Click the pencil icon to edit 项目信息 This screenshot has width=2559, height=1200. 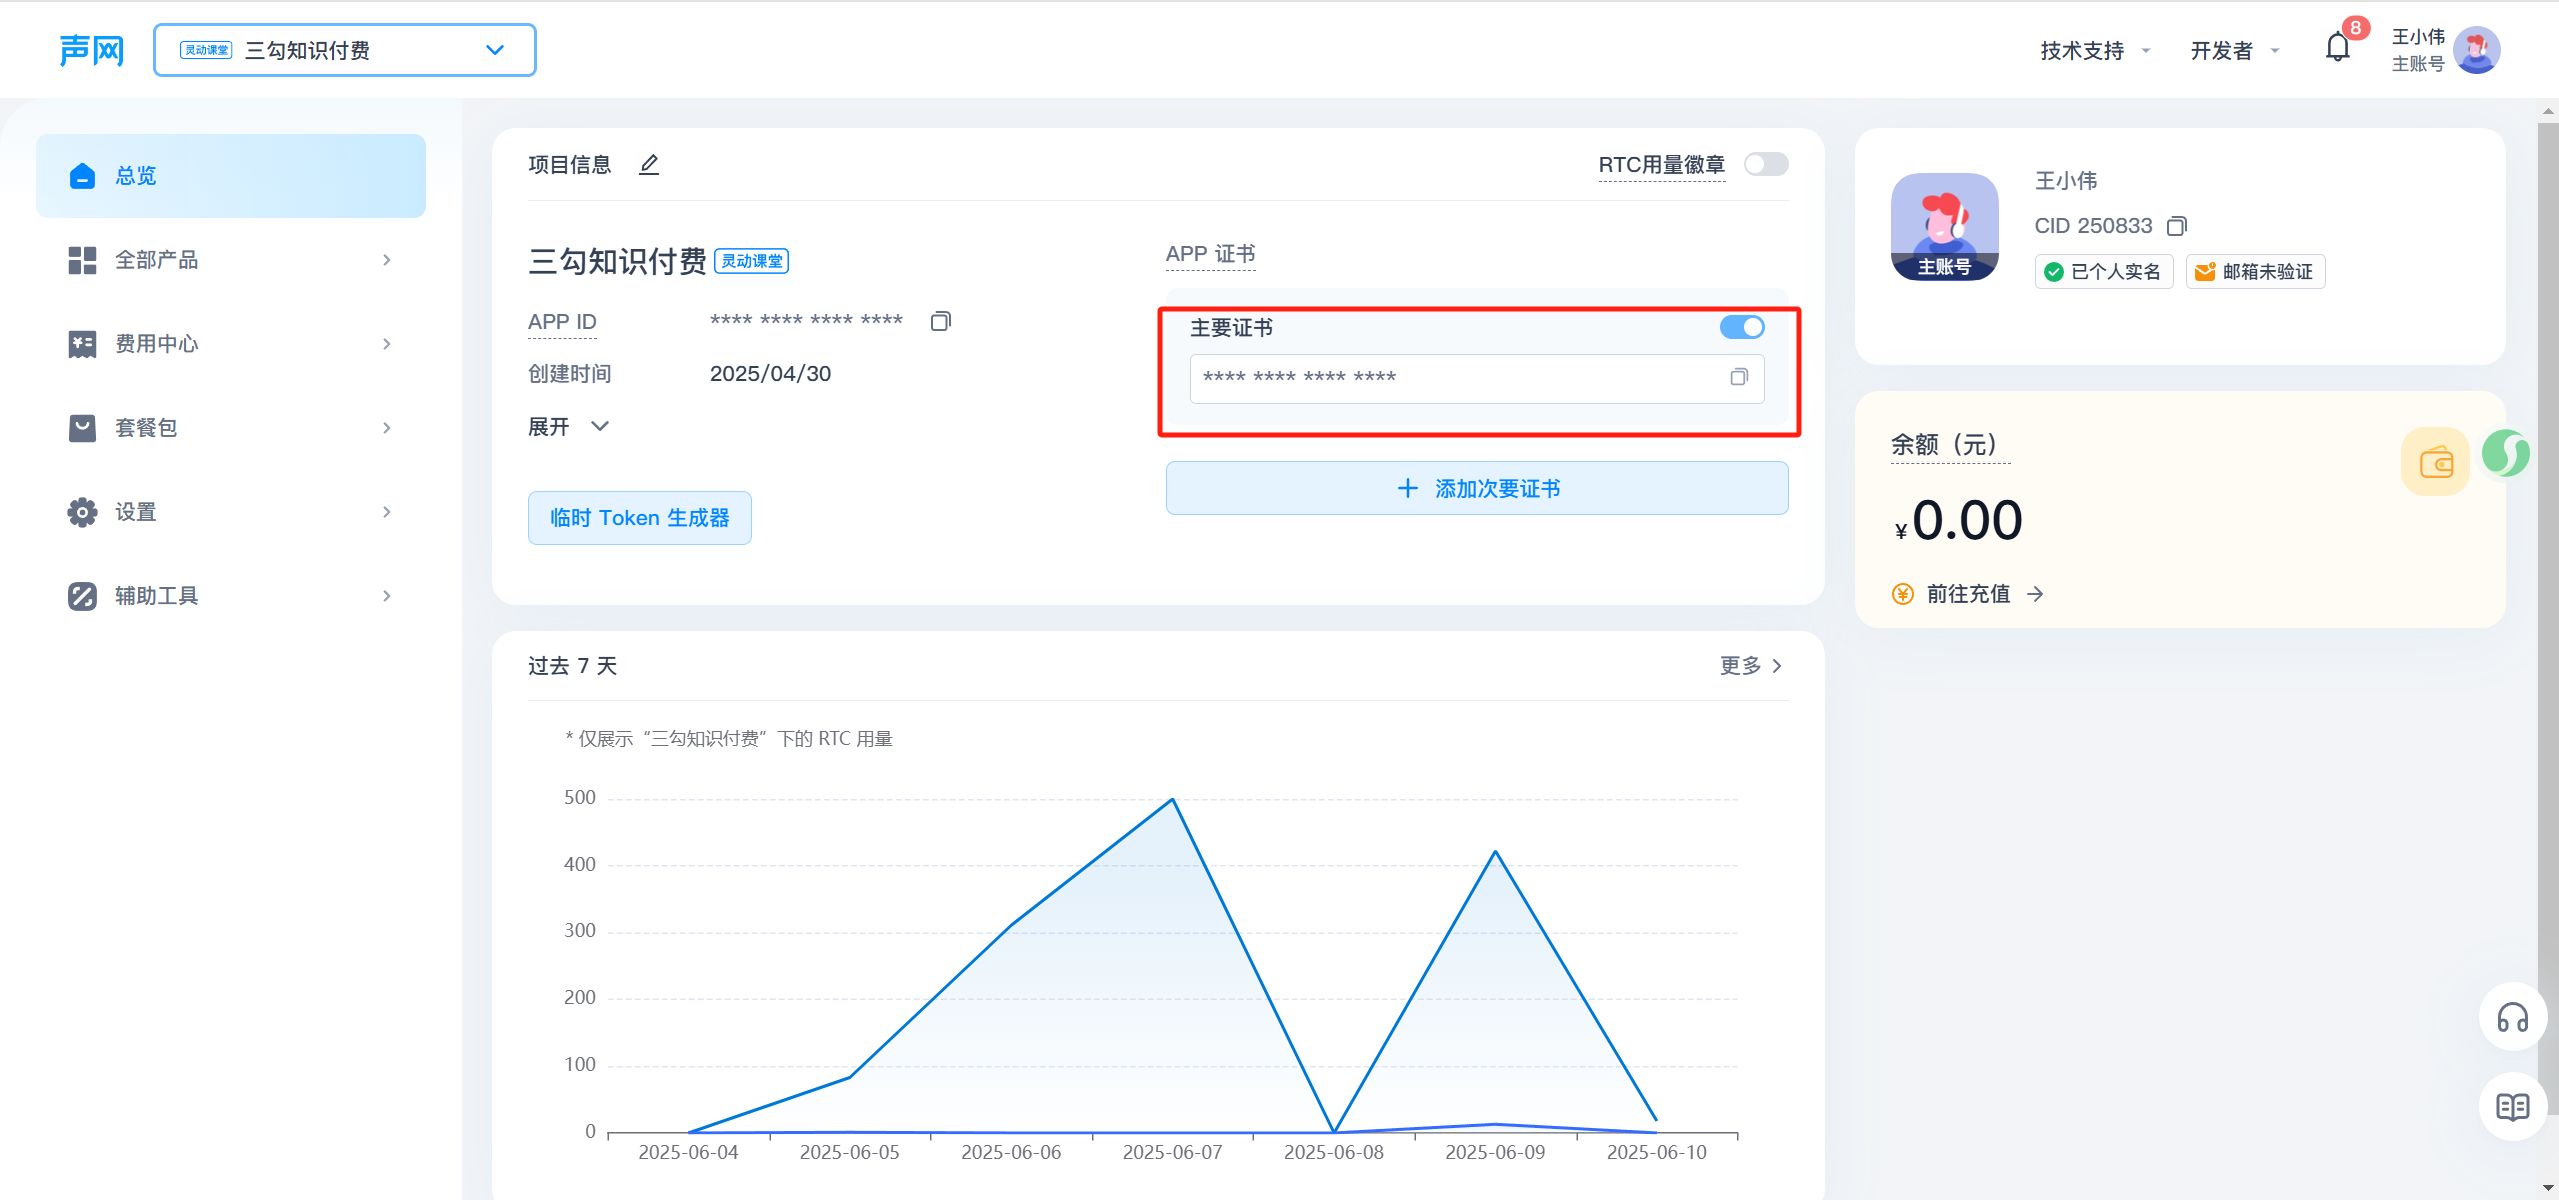pyautogui.click(x=649, y=164)
